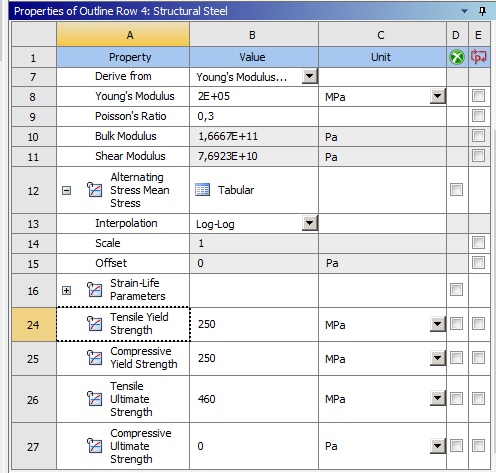
Task: Toggle the suppress checkbox for Alternating Stress Mean Stress
Action: click(x=456, y=190)
